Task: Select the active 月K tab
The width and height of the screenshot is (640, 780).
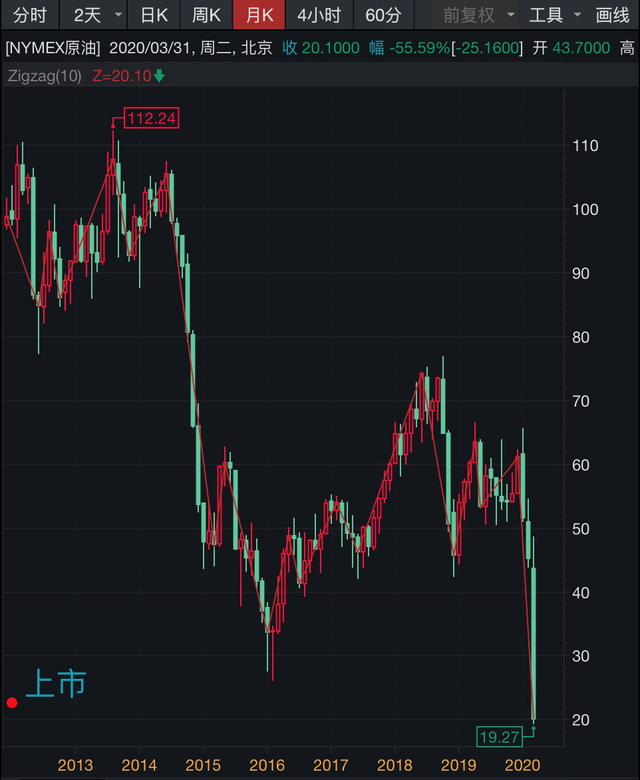Action: point(259,15)
